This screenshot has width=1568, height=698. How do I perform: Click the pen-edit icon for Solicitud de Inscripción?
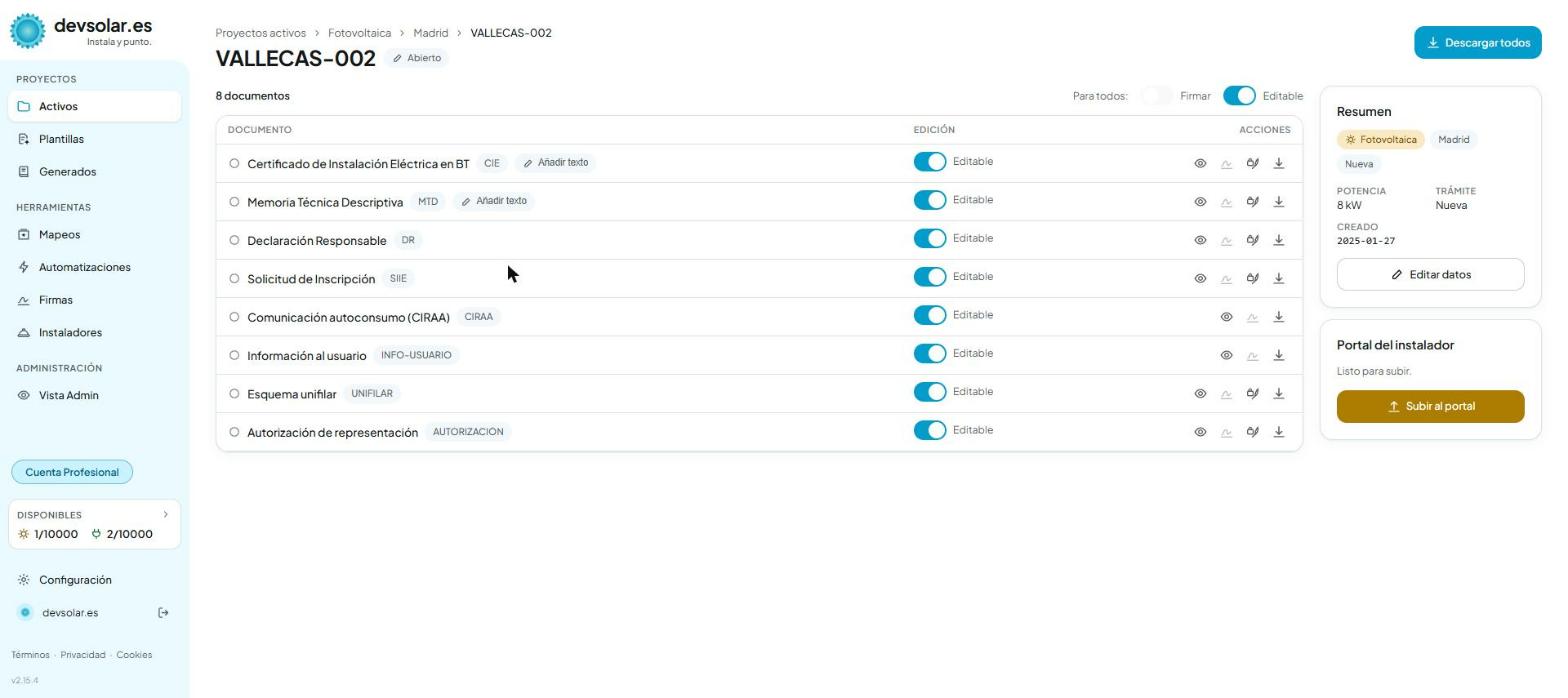point(1252,278)
